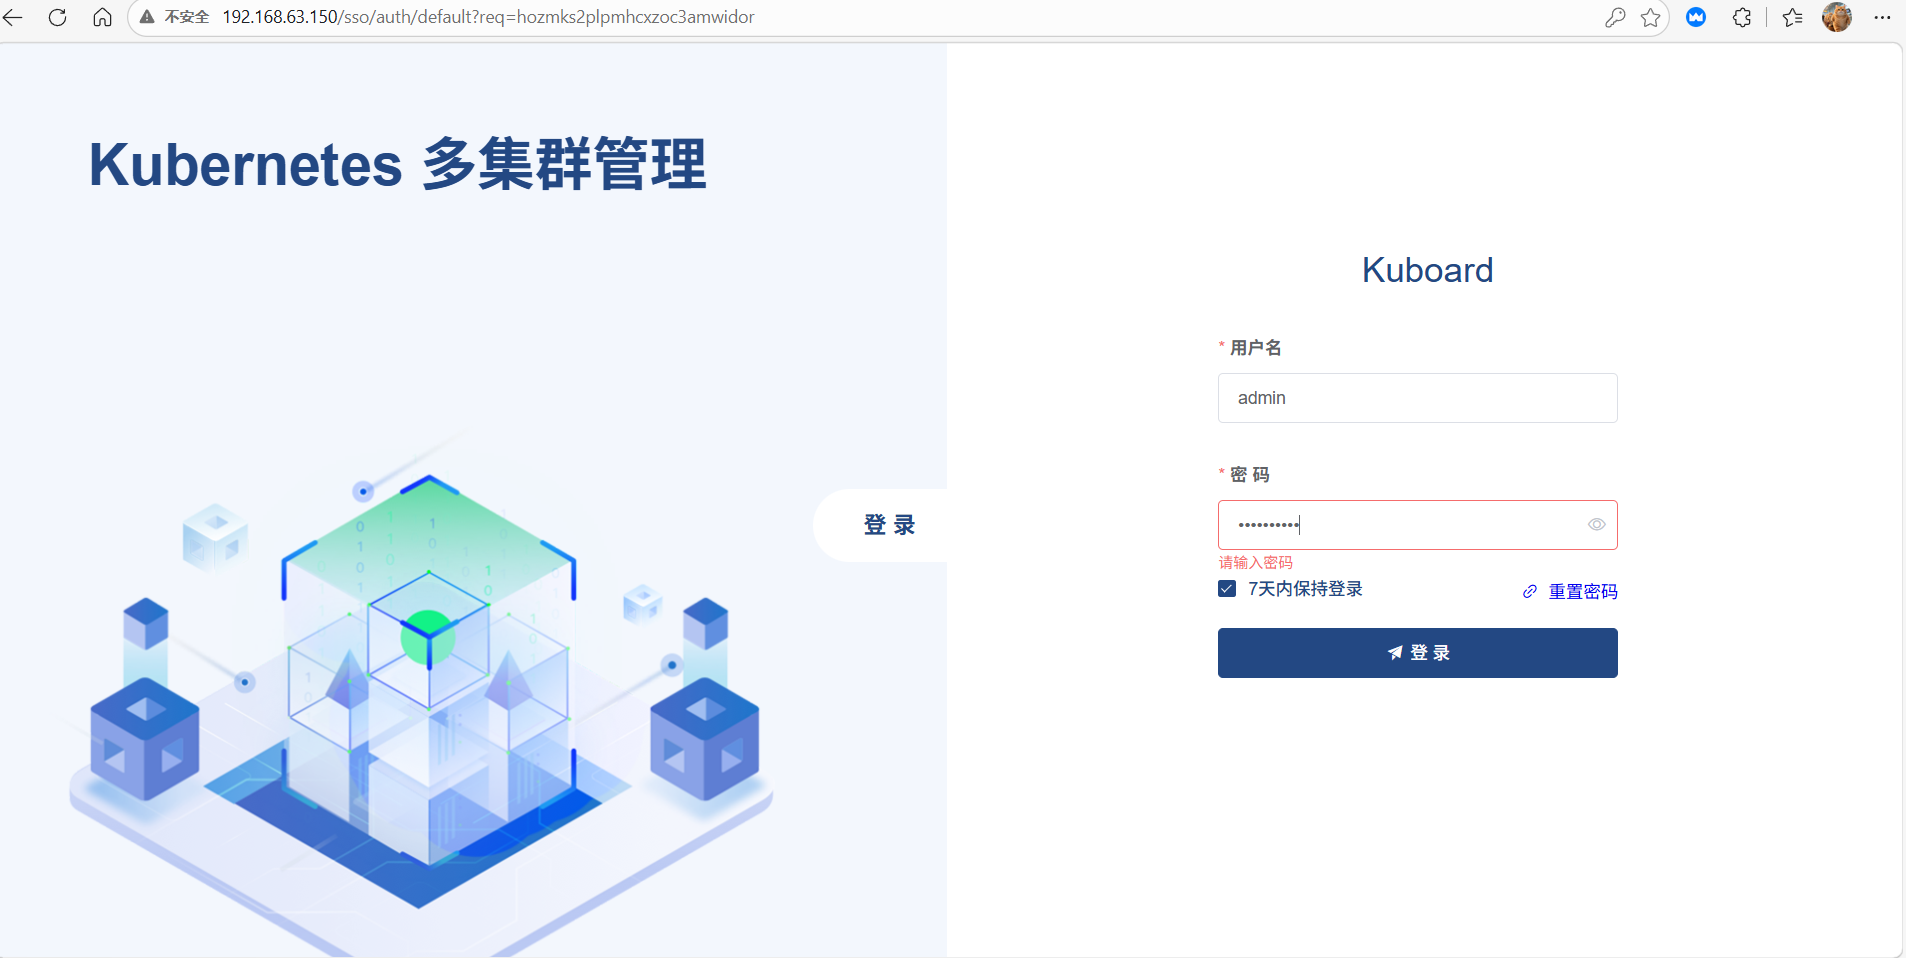Screen dimensions: 1906x958
Task: Focus the 密码 password field
Action: click(x=1417, y=525)
